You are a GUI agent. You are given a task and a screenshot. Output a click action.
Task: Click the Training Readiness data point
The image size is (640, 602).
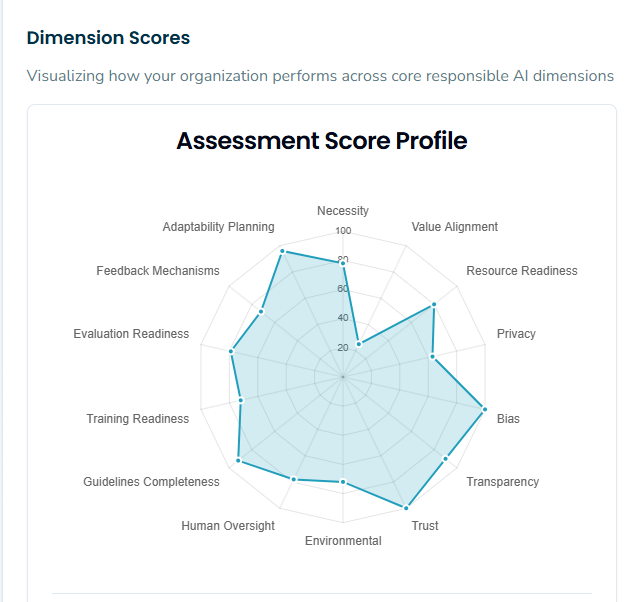coord(241,400)
